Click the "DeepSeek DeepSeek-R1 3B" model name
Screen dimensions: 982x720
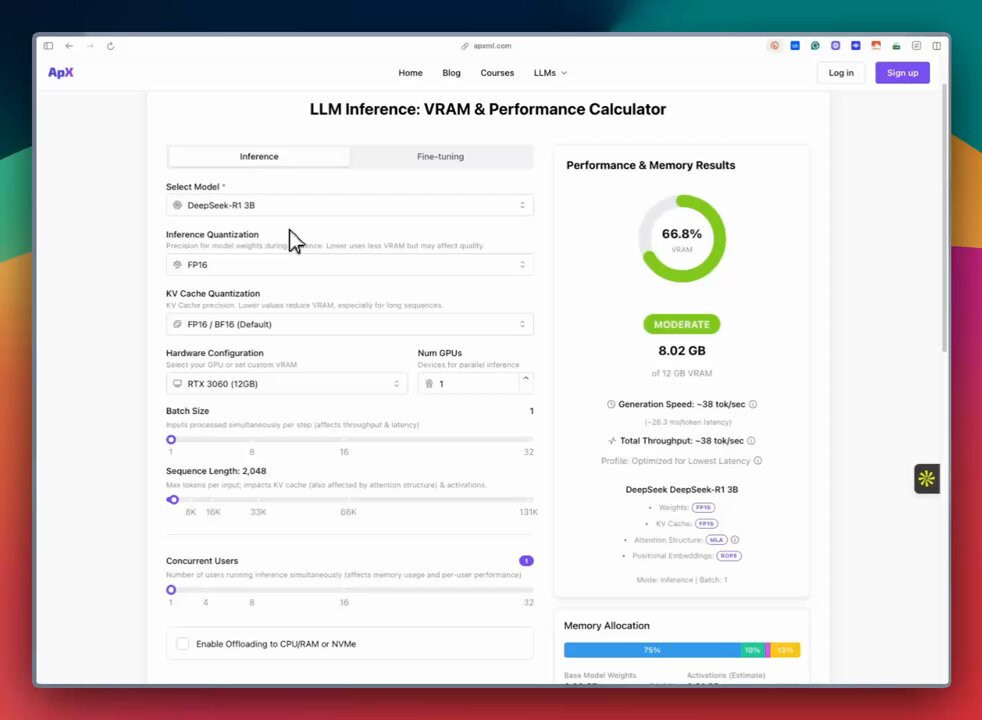click(681, 490)
